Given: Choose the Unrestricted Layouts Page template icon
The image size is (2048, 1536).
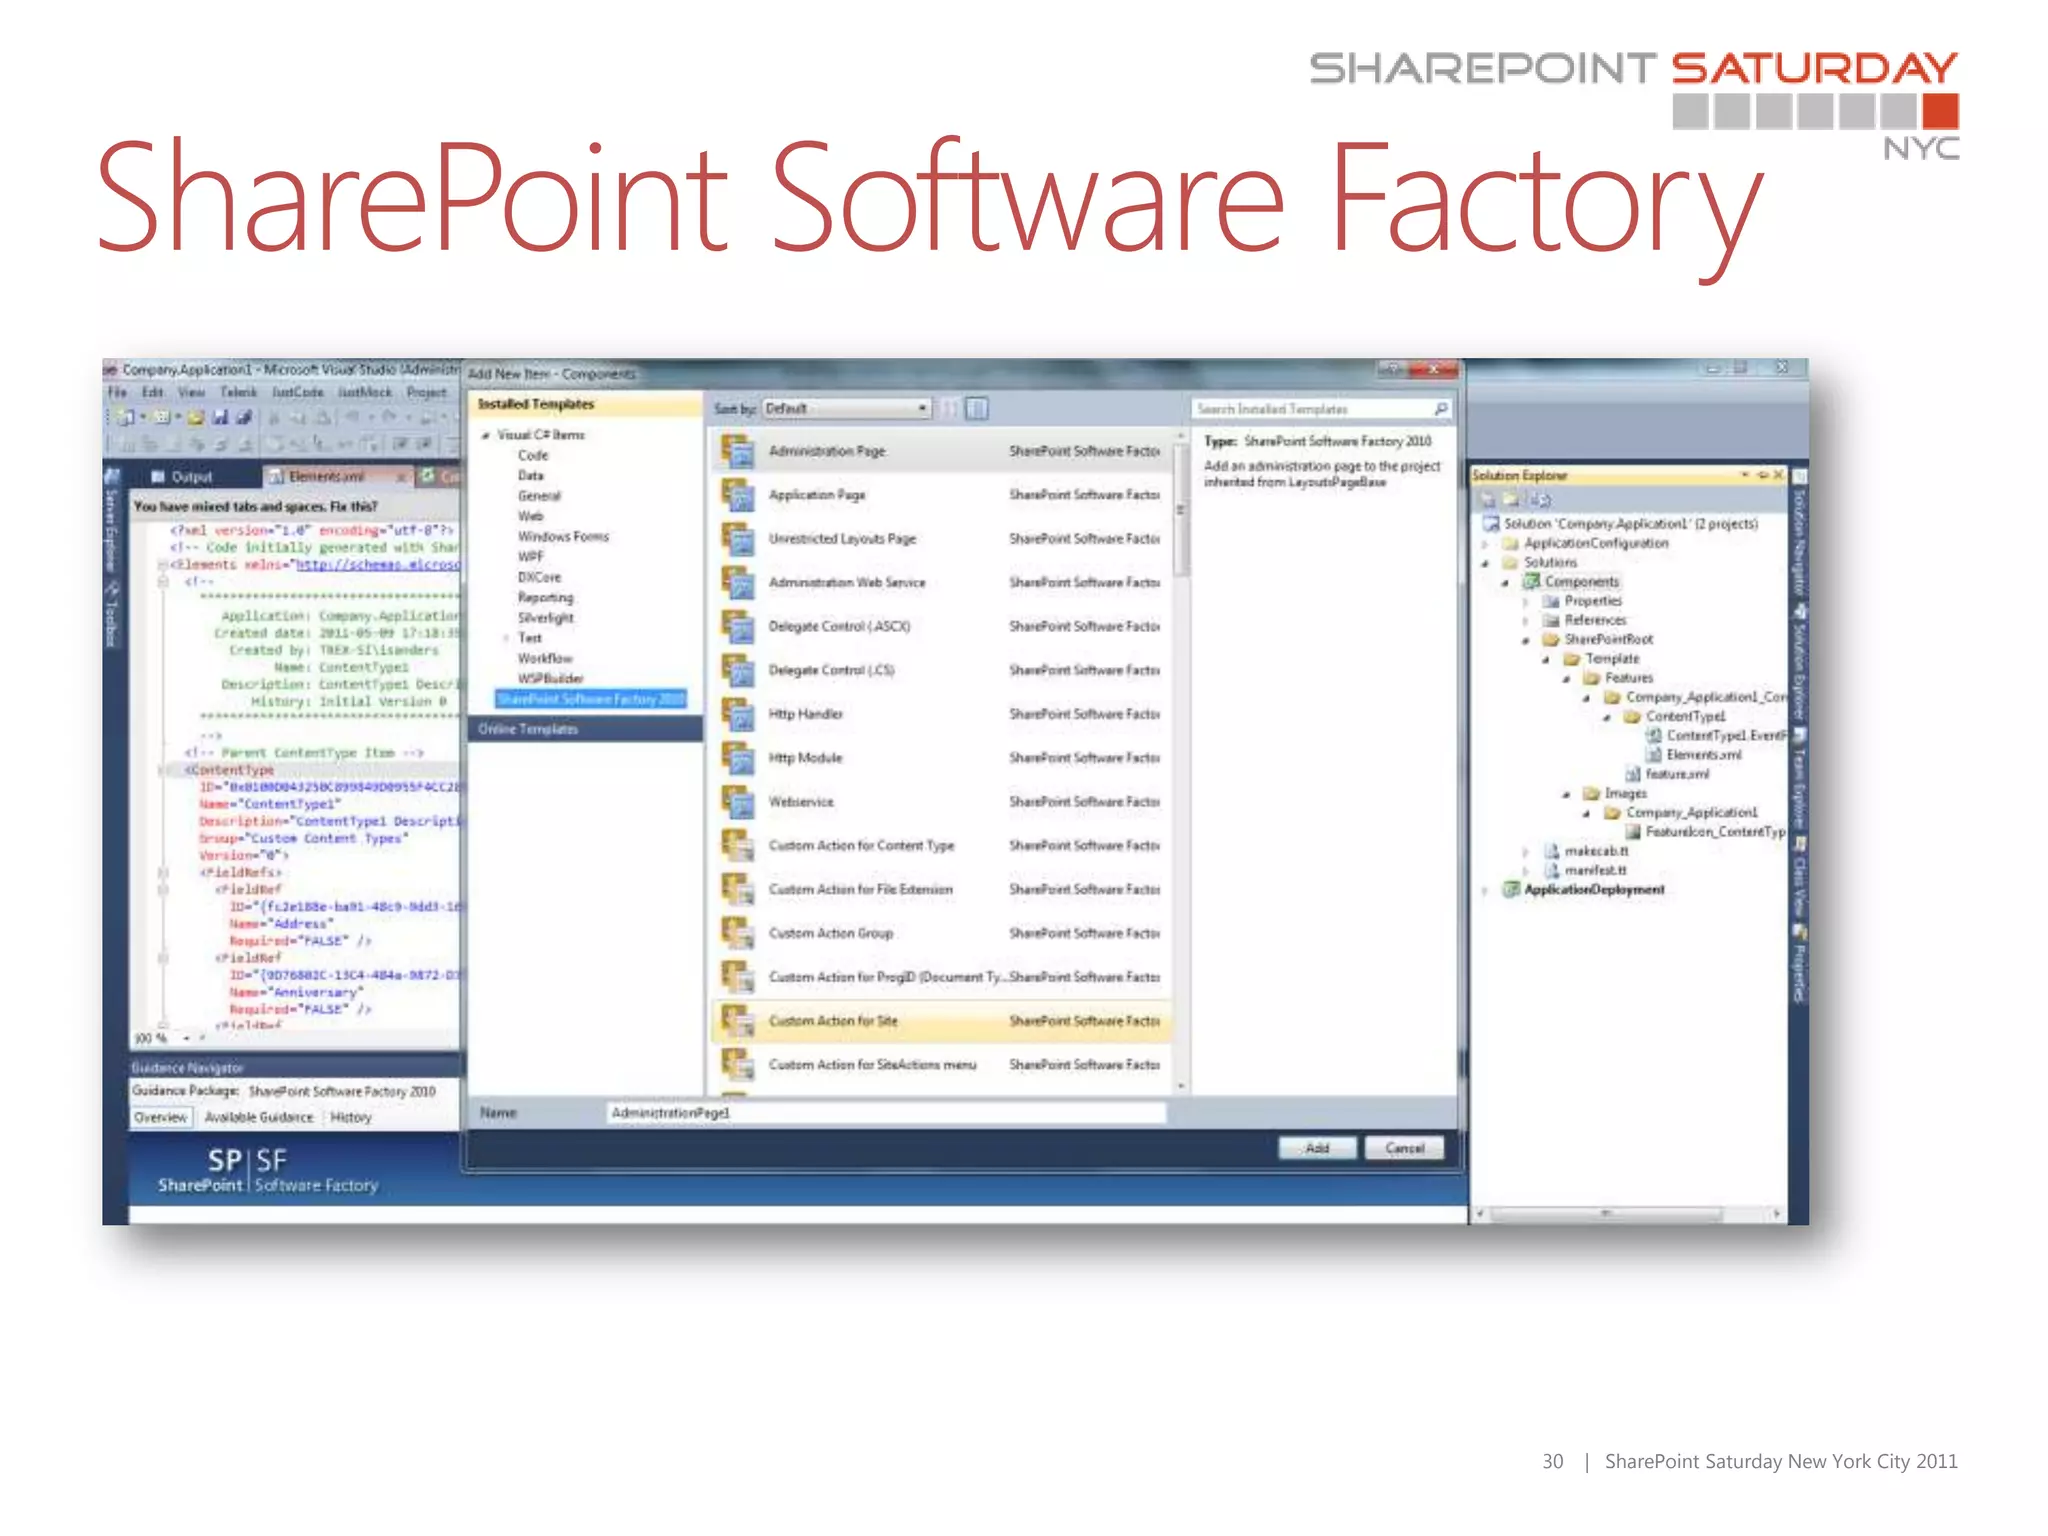Looking at the screenshot, I should point(738,539).
